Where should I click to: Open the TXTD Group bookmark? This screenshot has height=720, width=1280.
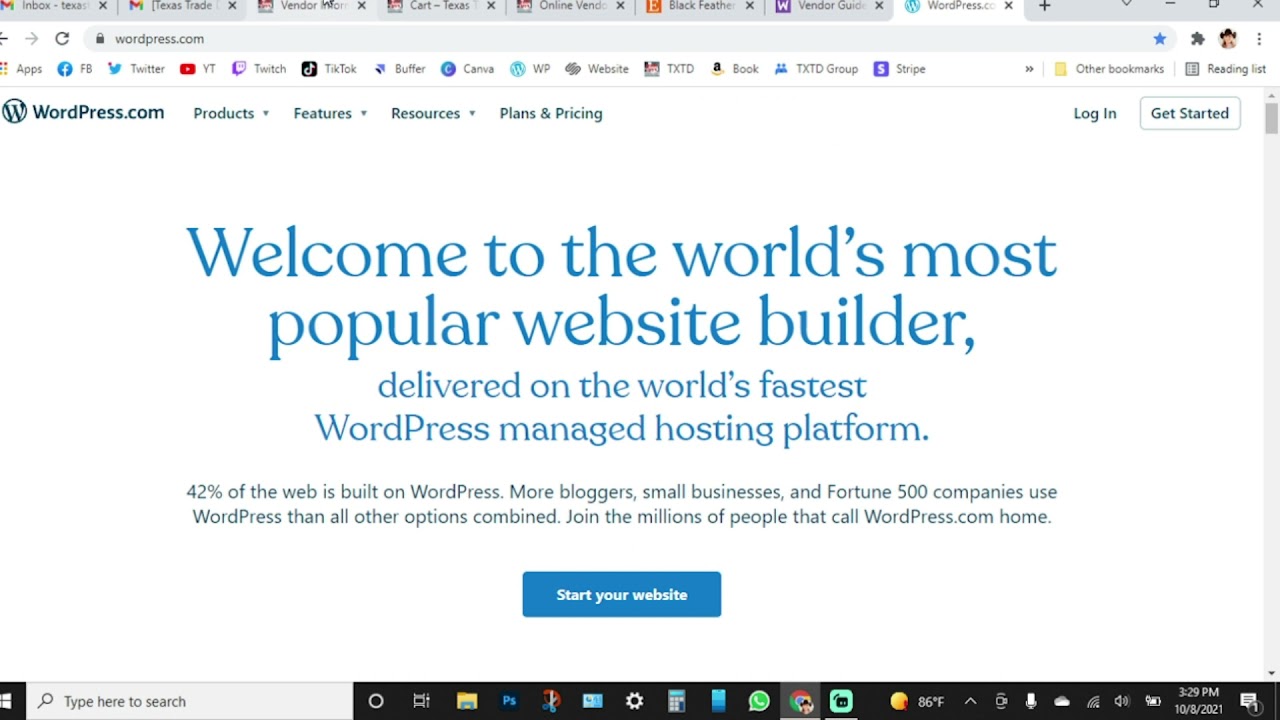(x=816, y=69)
